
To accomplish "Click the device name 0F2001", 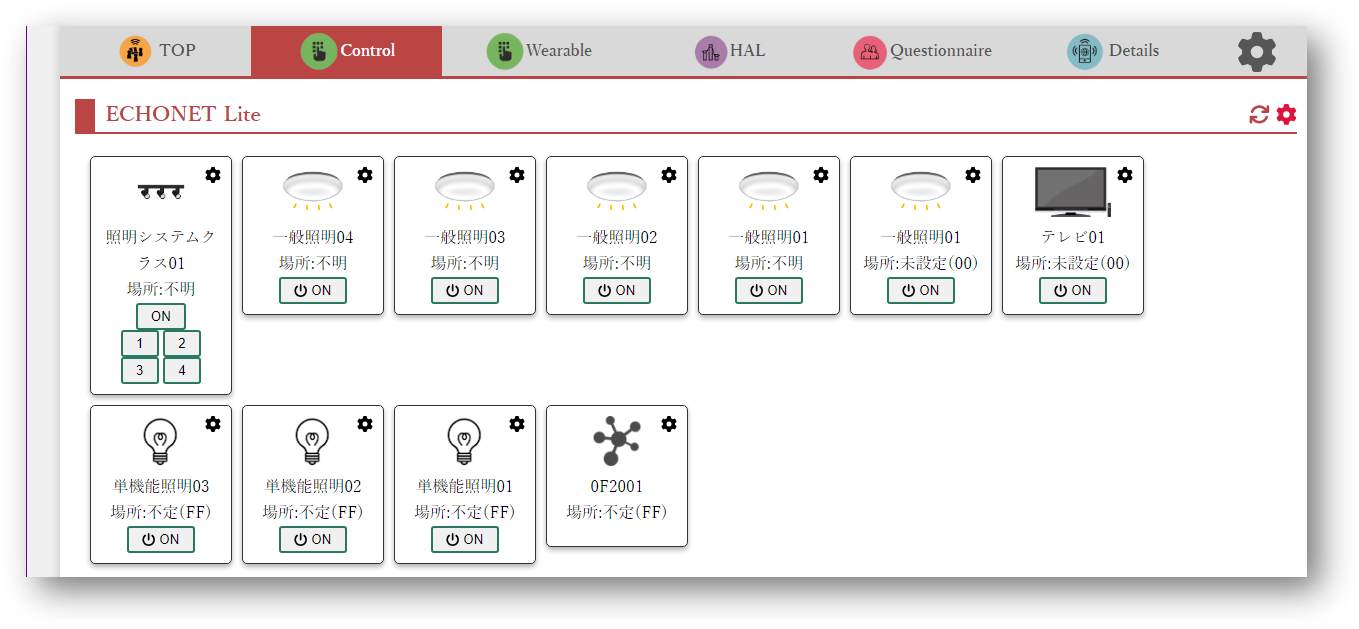I will tap(617, 487).
